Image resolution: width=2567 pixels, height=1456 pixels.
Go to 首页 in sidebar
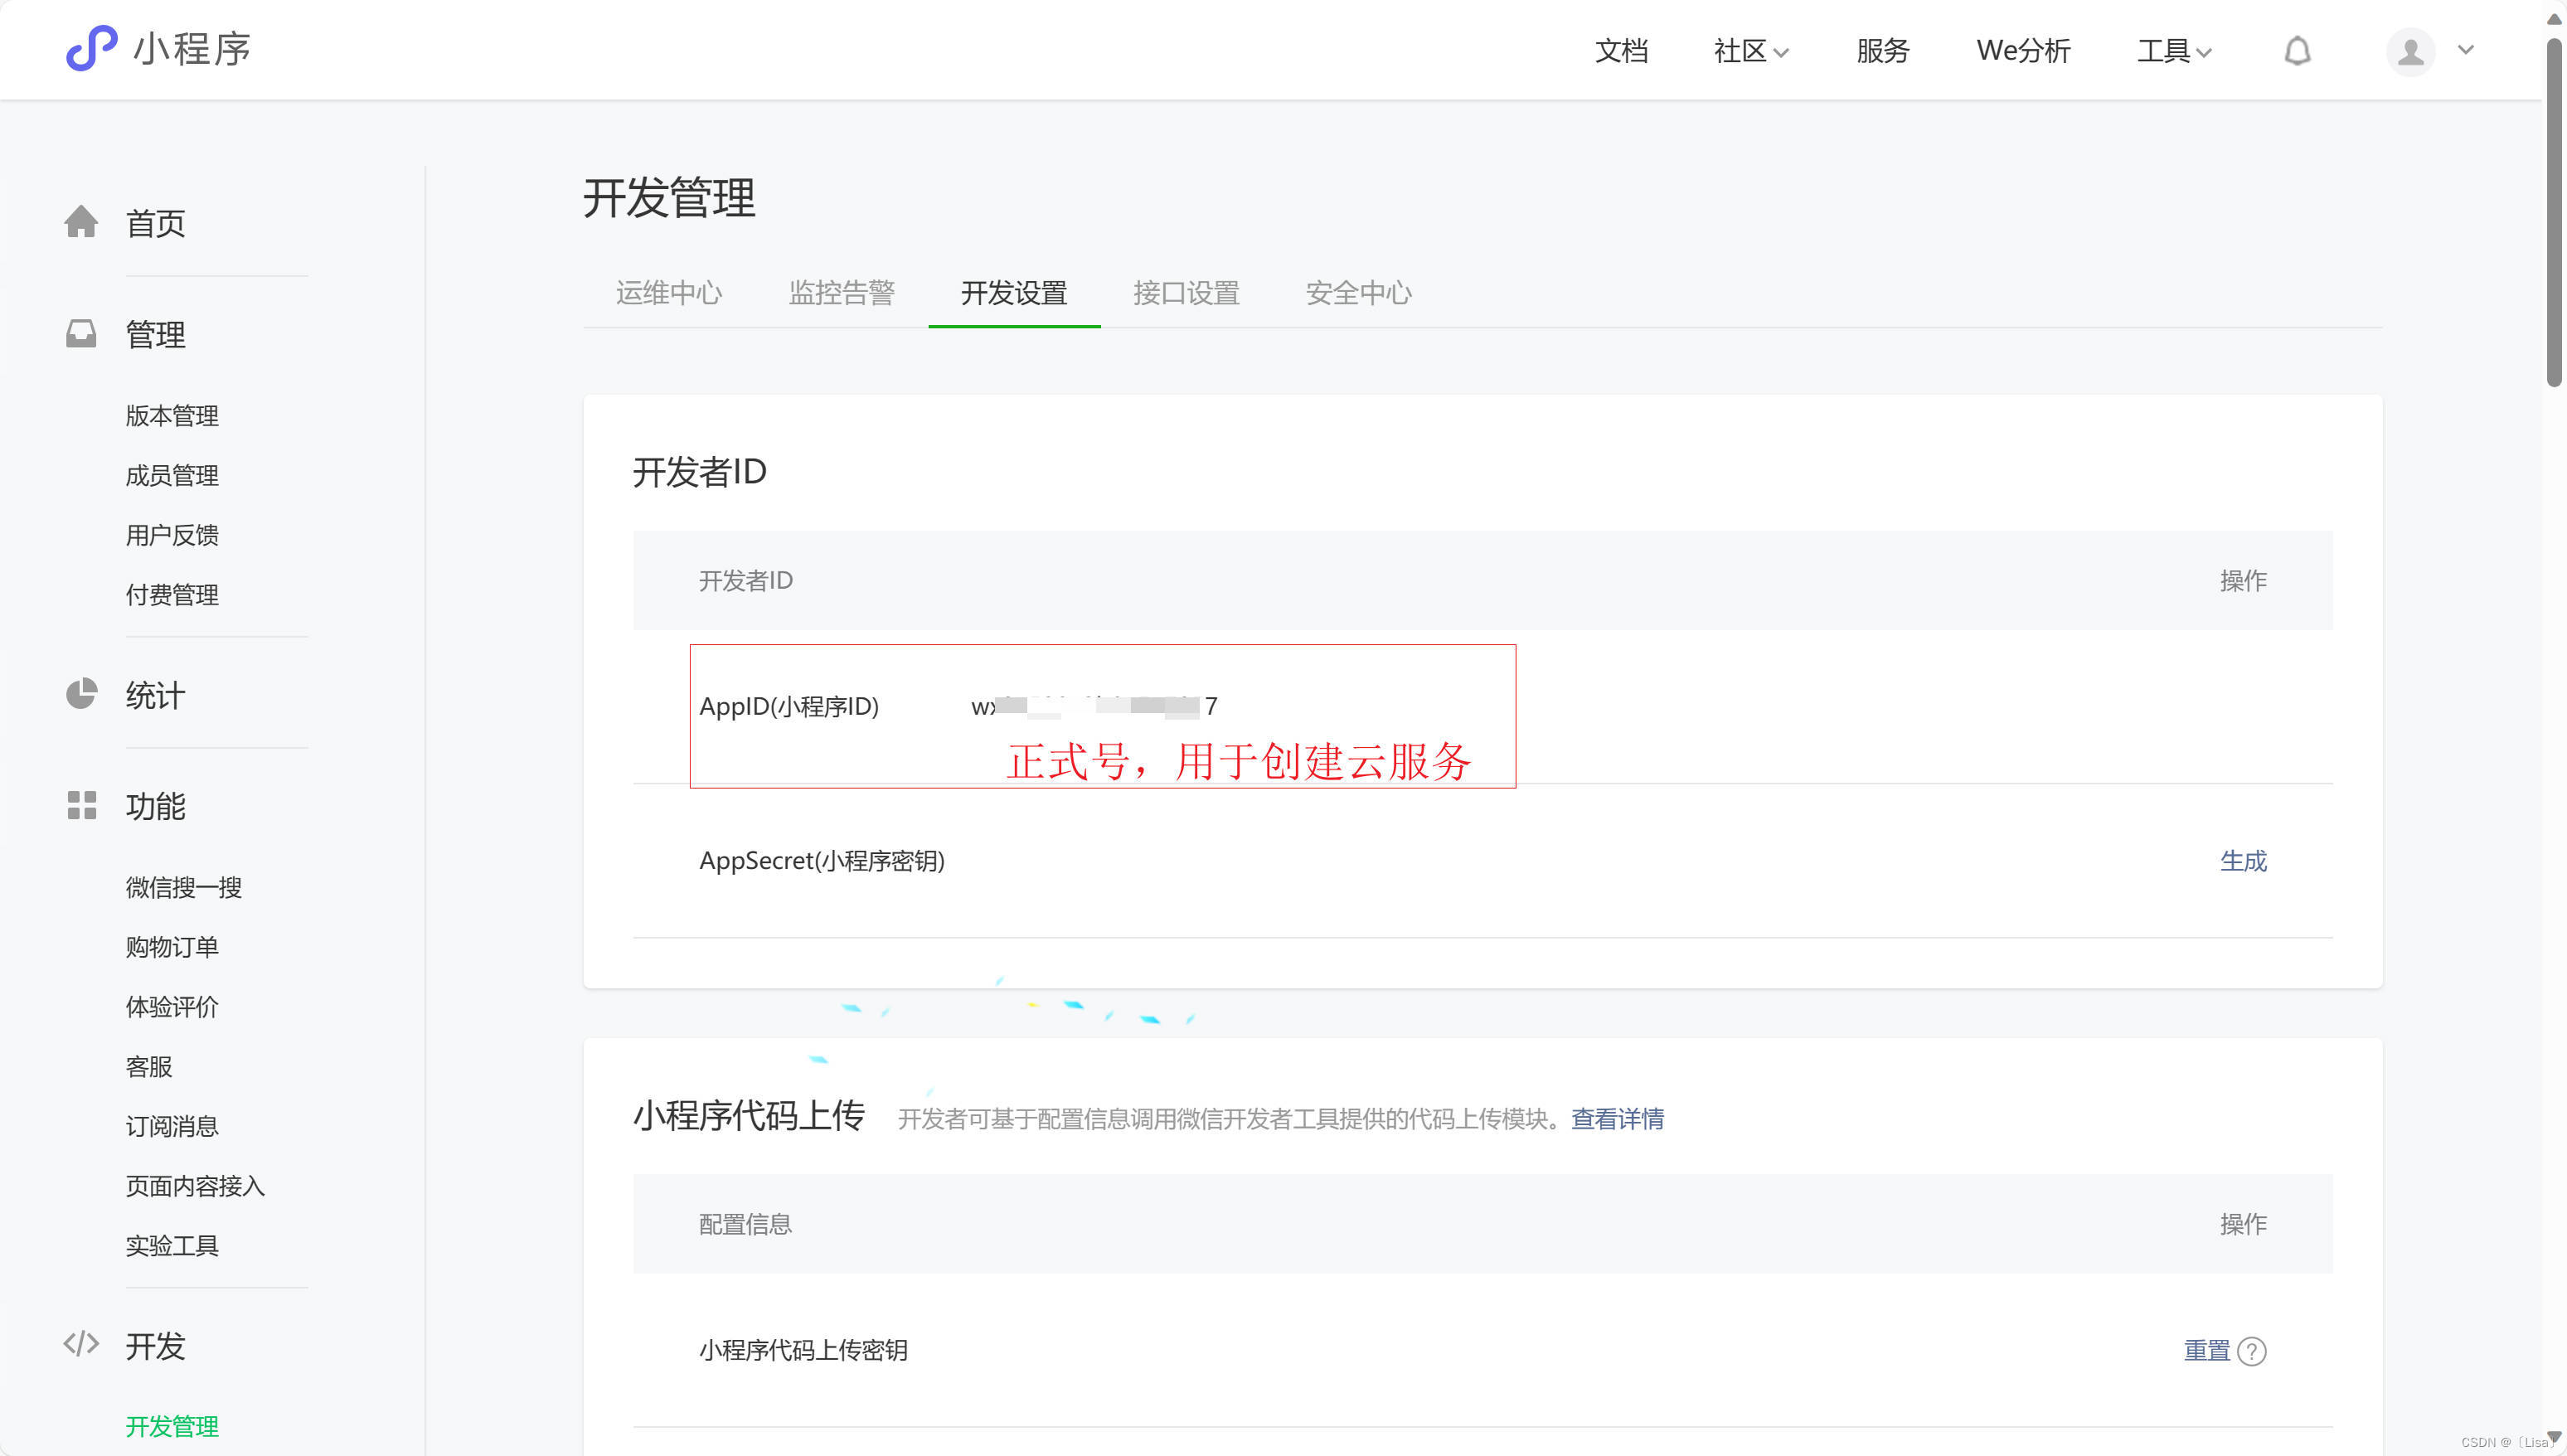tap(155, 223)
